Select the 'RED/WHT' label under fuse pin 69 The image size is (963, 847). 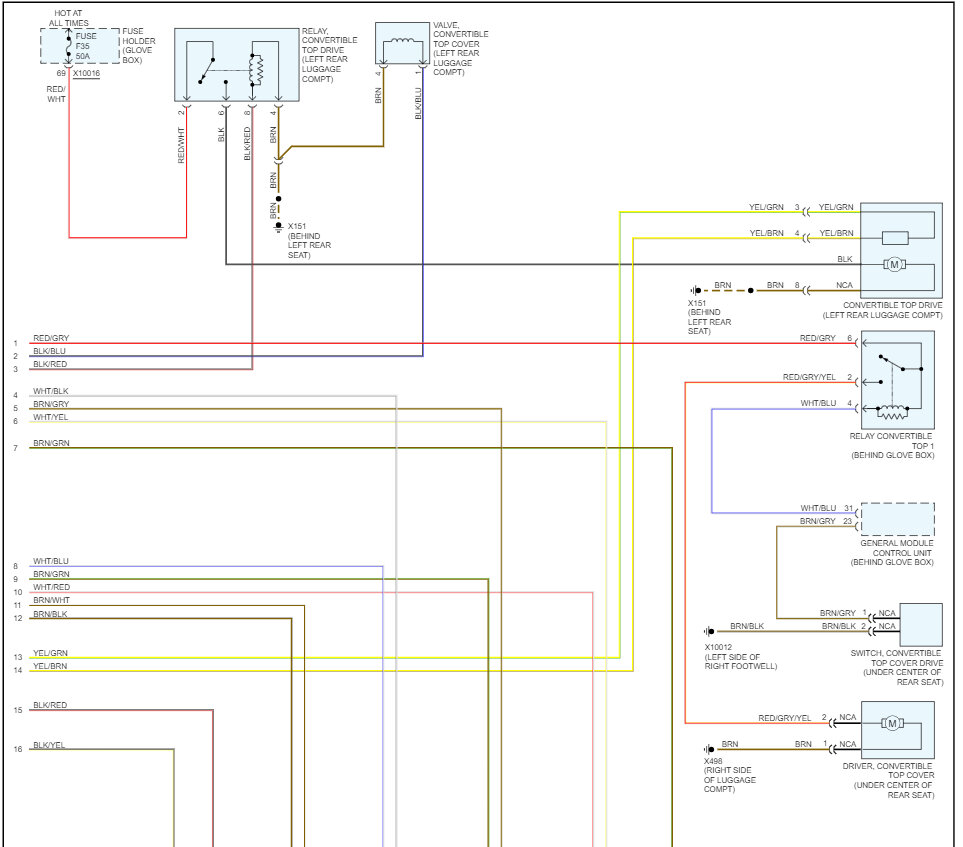(x=56, y=94)
